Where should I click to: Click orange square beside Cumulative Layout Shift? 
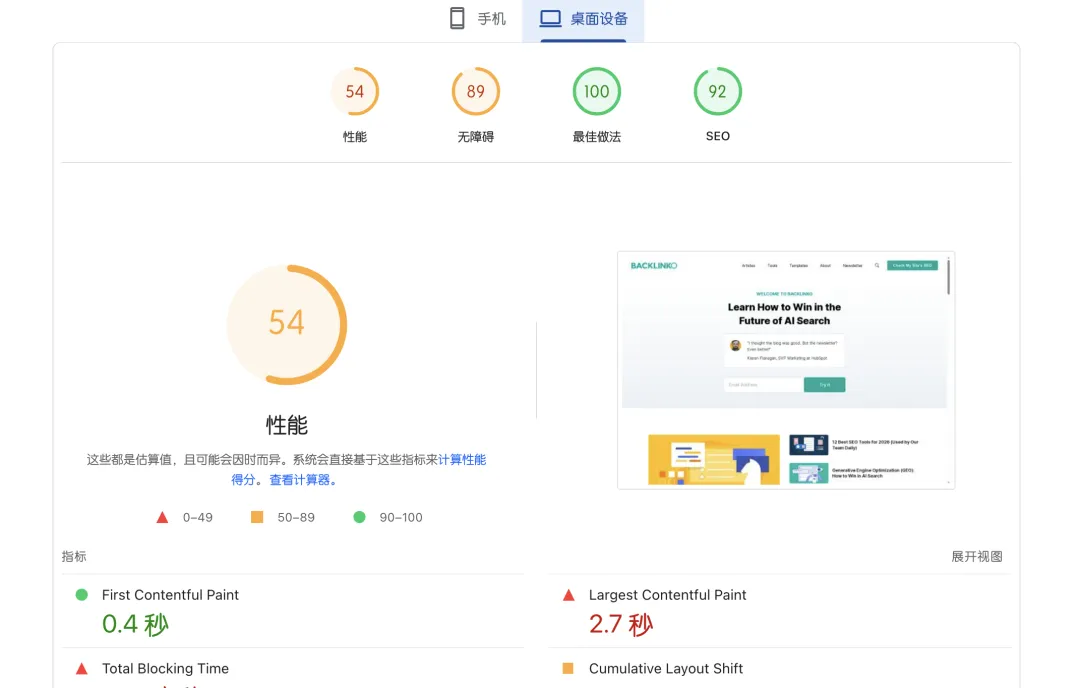(x=568, y=668)
